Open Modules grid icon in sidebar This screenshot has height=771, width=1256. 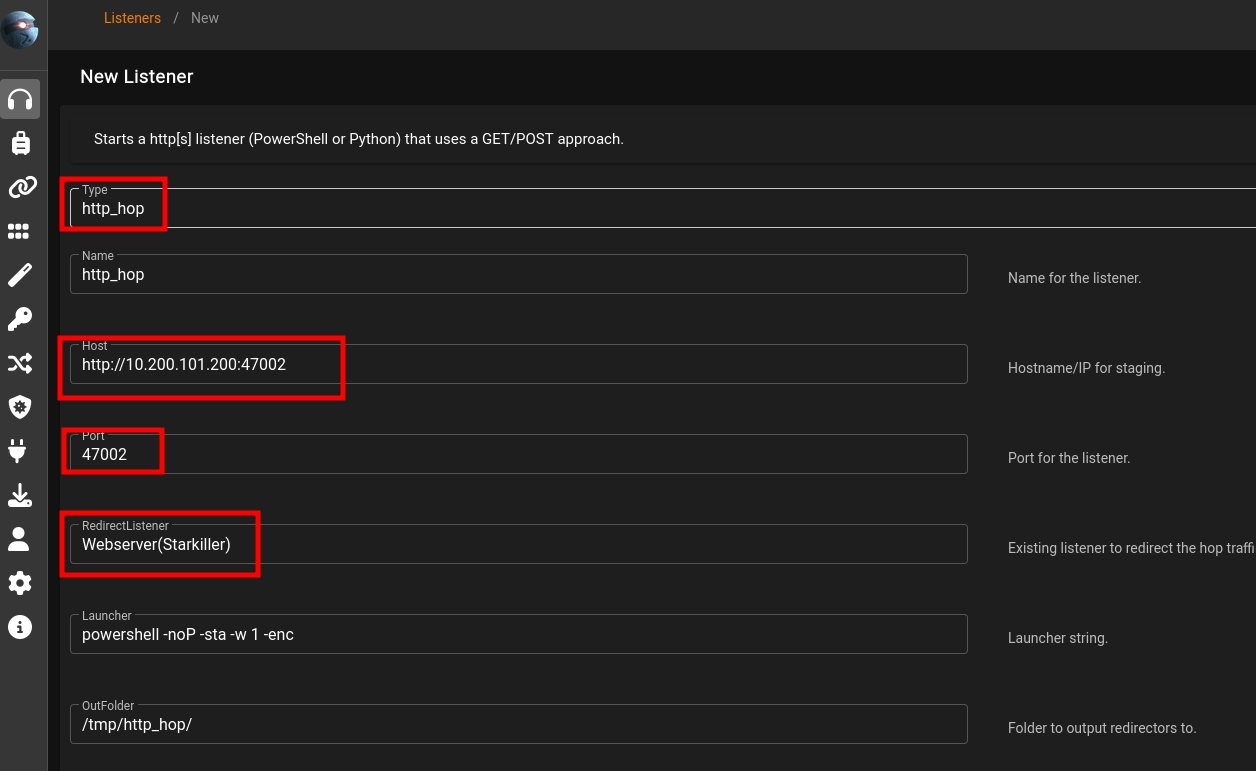point(19,231)
